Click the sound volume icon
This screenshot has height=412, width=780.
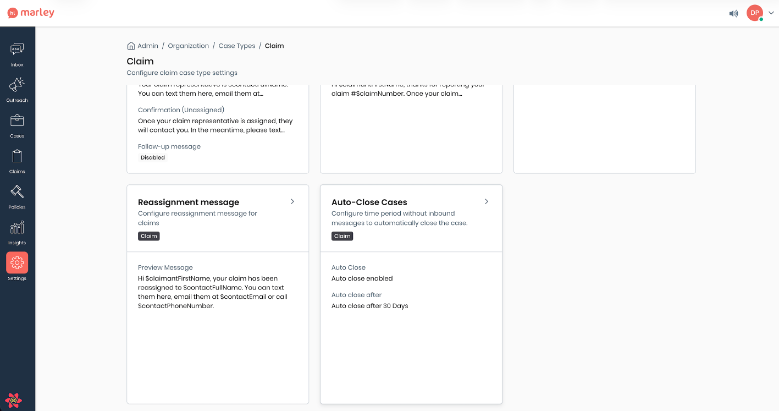pyautogui.click(x=734, y=13)
